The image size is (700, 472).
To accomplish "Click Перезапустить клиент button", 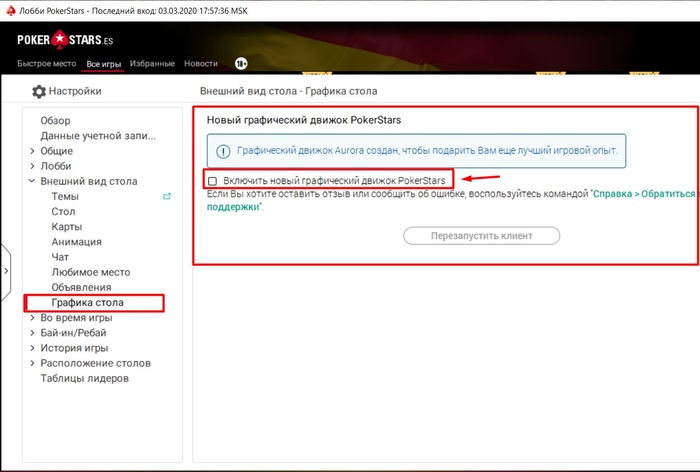I will [481, 236].
